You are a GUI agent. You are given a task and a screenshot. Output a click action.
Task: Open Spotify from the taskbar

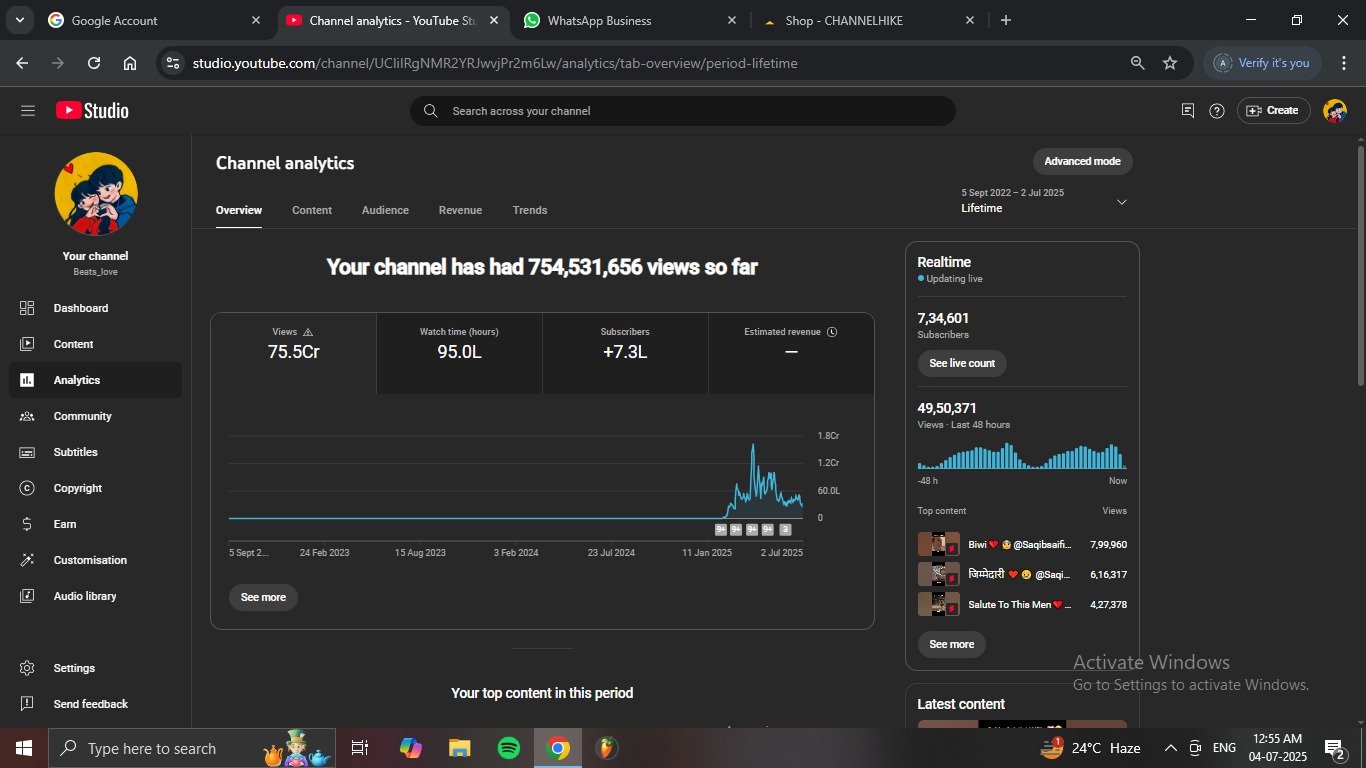pos(509,748)
